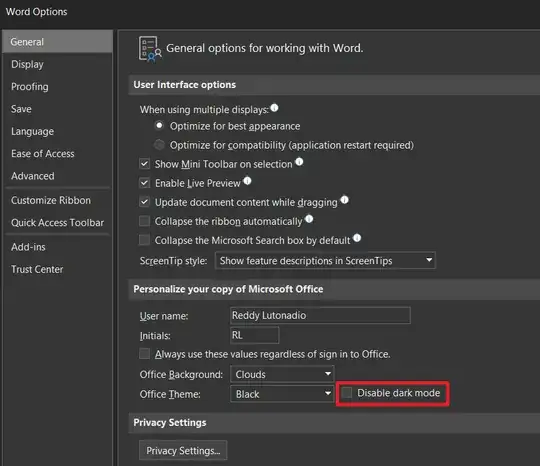Screen dimensions: 540x466
Task: Check Collapse the ribbon automatically
Action: pyautogui.click(x=144, y=221)
